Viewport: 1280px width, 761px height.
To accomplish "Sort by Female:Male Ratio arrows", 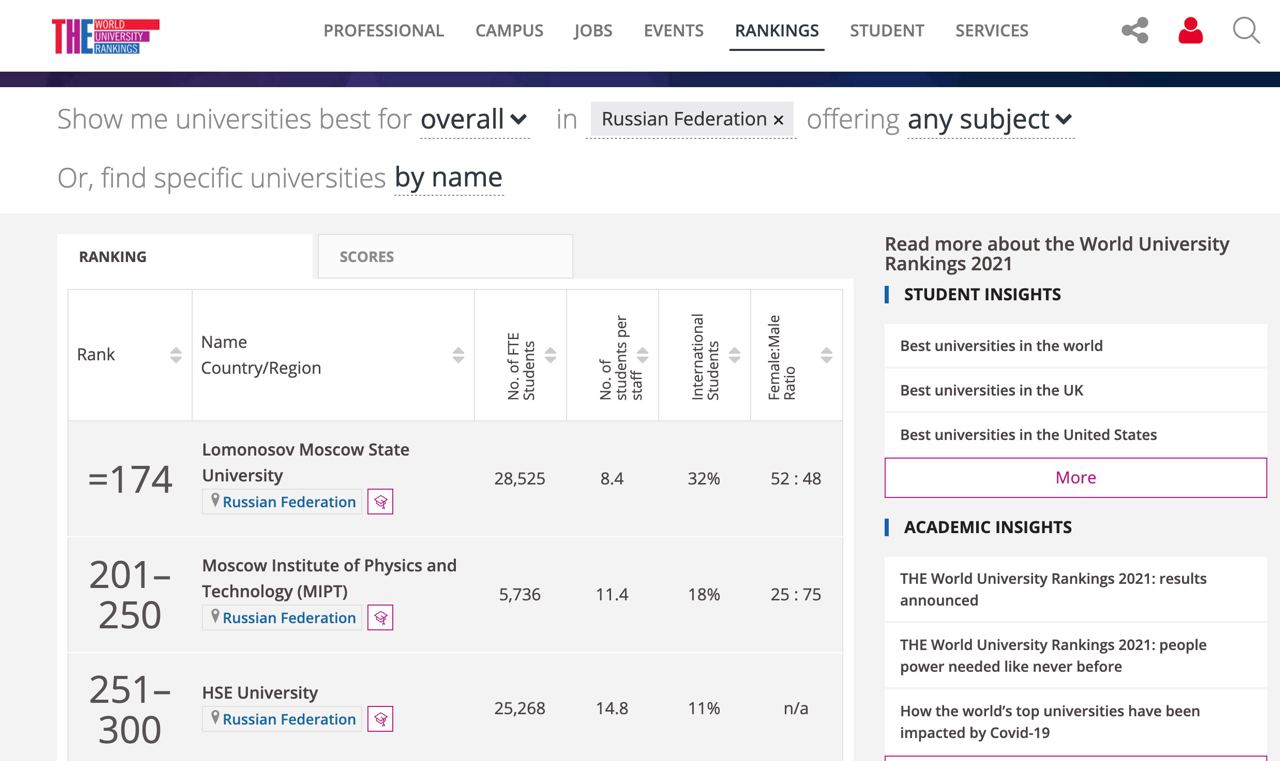I will click(826, 355).
